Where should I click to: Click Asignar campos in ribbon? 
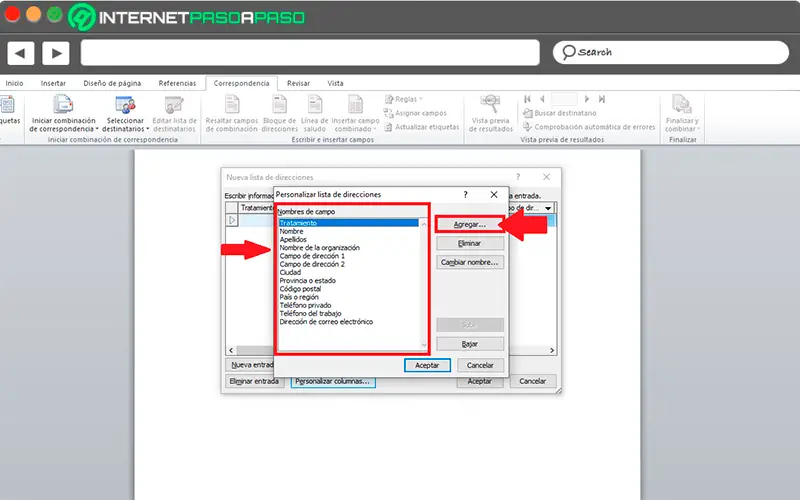pos(415,113)
